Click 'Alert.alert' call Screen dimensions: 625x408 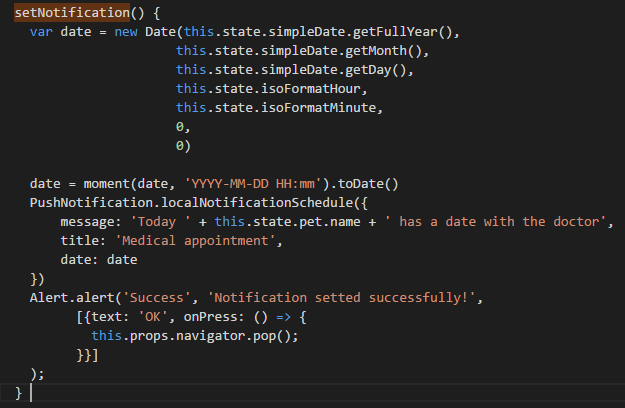[x=72, y=298]
